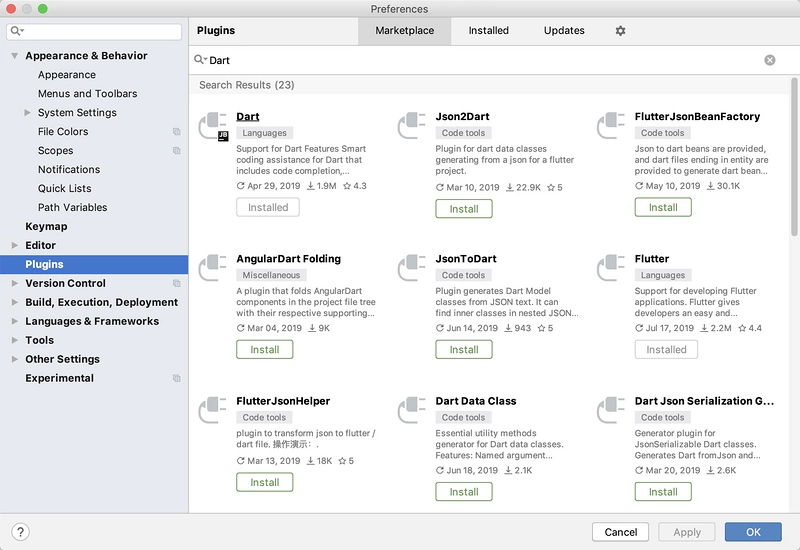Switch to the Updates tab
The height and width of the screenshot is (550, 800).
click(564, 31)
